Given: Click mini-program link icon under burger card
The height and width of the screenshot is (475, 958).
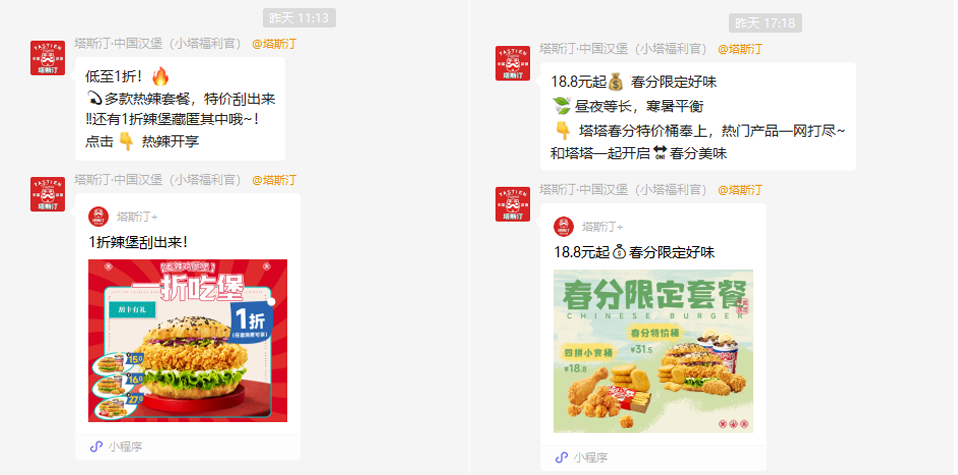Looking at the screenshot, I should pyautogui.click(x=96, y=447).
